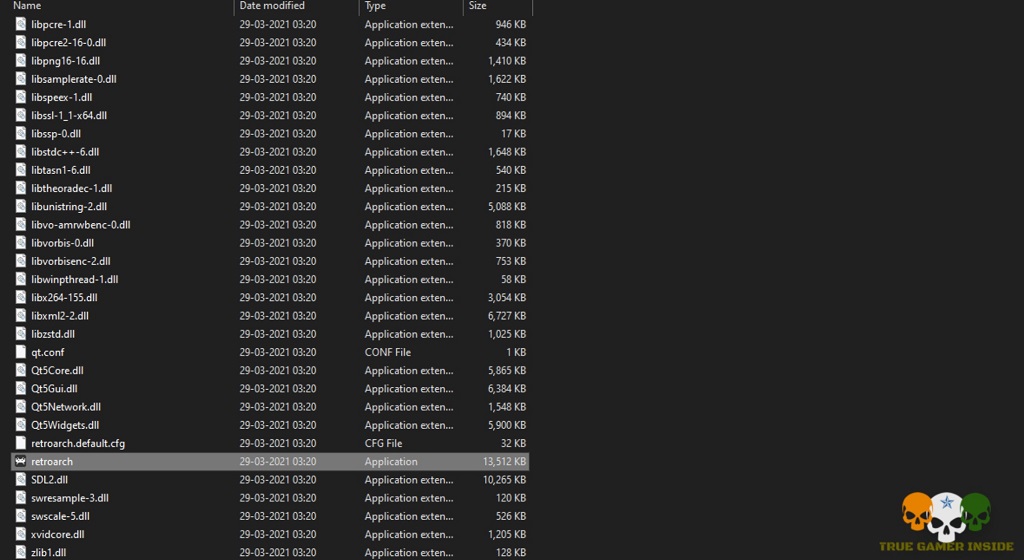Select the Qt5Widgets.dll file name
1024x560 pixels.
65,425
